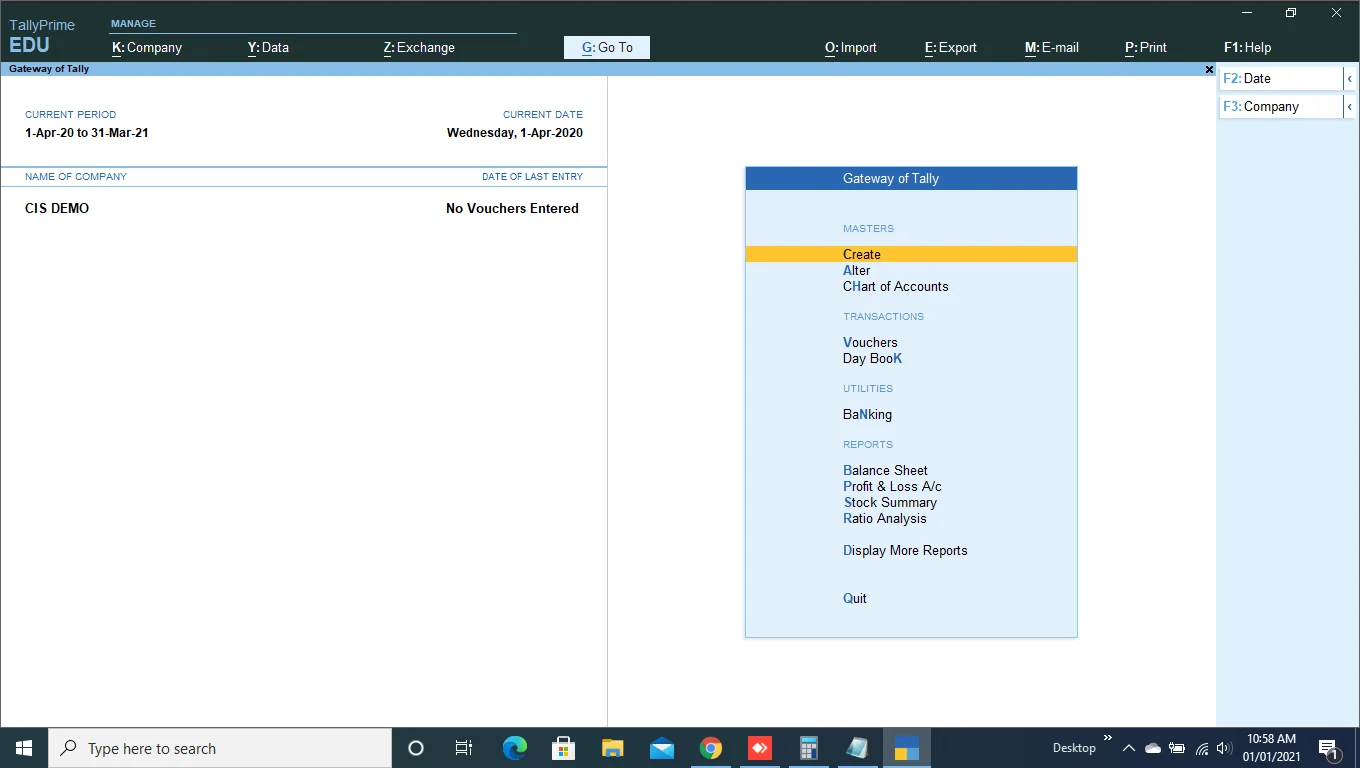Click F2: Date button in right panel
Viewport: 1360px width, 768px height.
1280,78
